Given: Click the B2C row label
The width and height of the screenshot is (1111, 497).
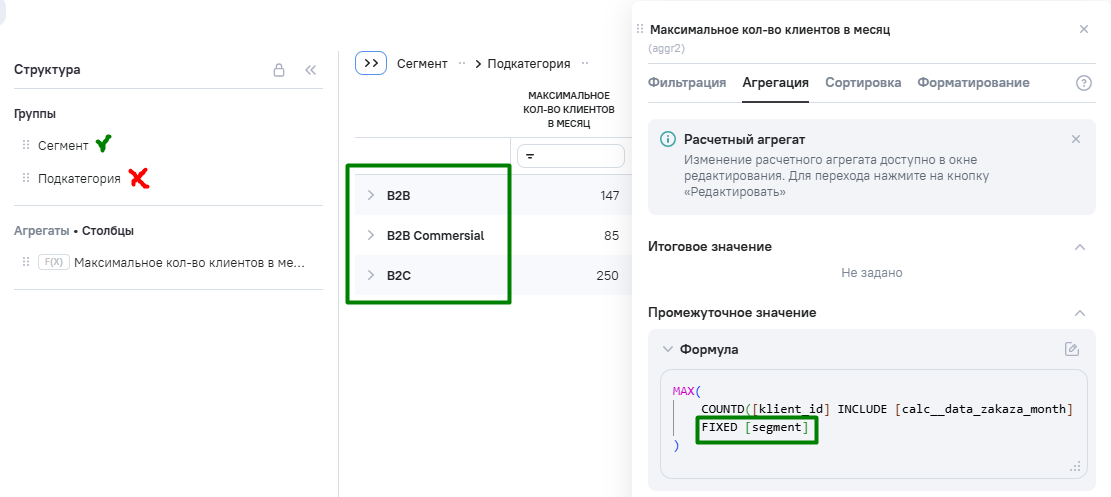Looking at the screenshot, I should tap(399, 276).
